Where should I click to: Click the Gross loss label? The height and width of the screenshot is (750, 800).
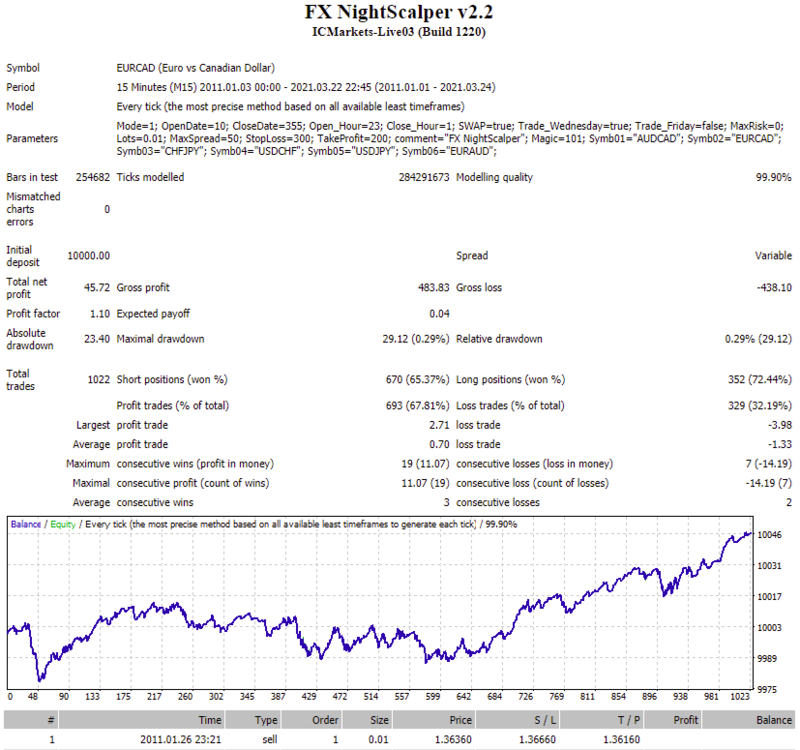pos(479,288)
